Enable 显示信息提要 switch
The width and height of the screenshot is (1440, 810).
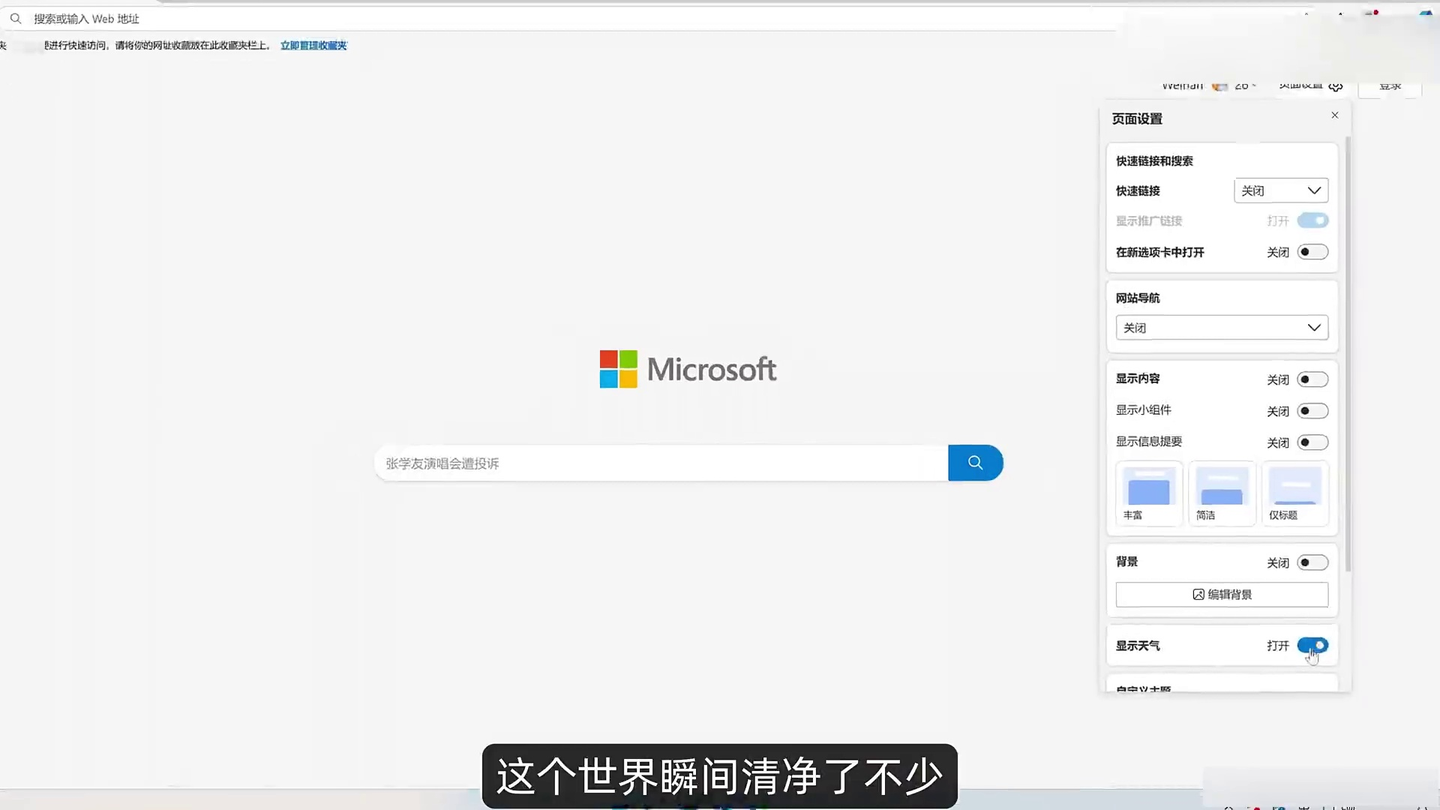pyautogui.click(x=1312, y=442)
